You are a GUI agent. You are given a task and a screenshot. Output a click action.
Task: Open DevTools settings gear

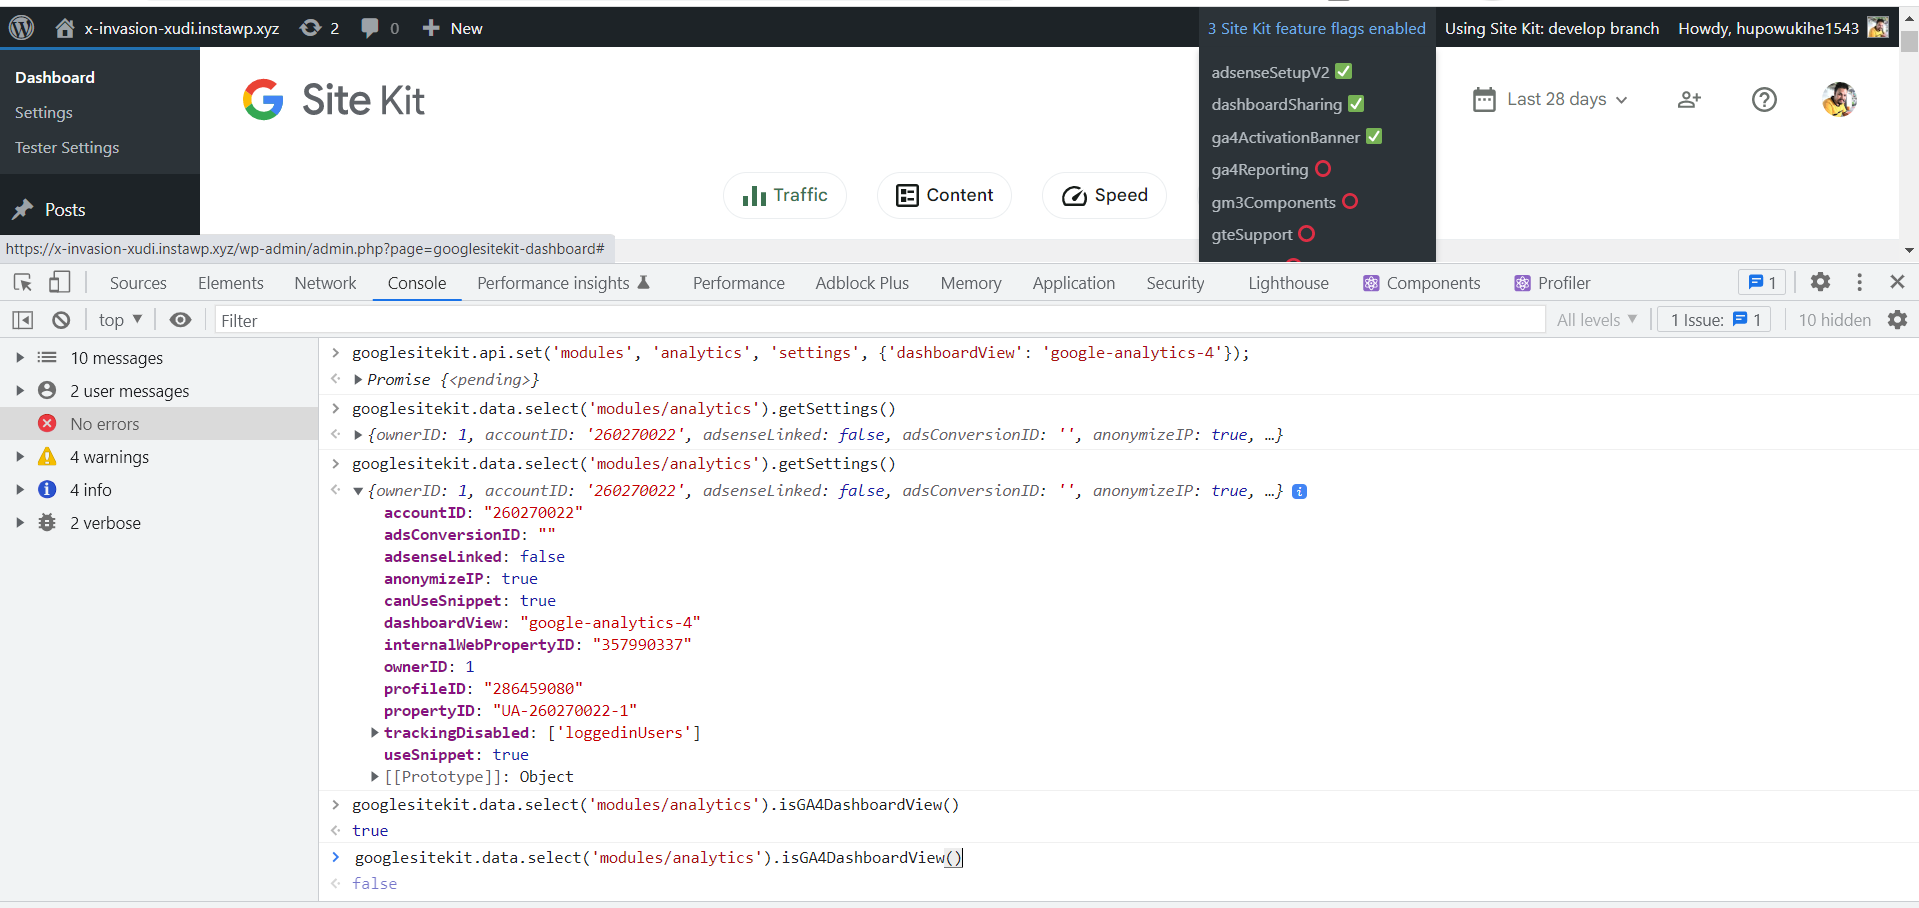1819,282
